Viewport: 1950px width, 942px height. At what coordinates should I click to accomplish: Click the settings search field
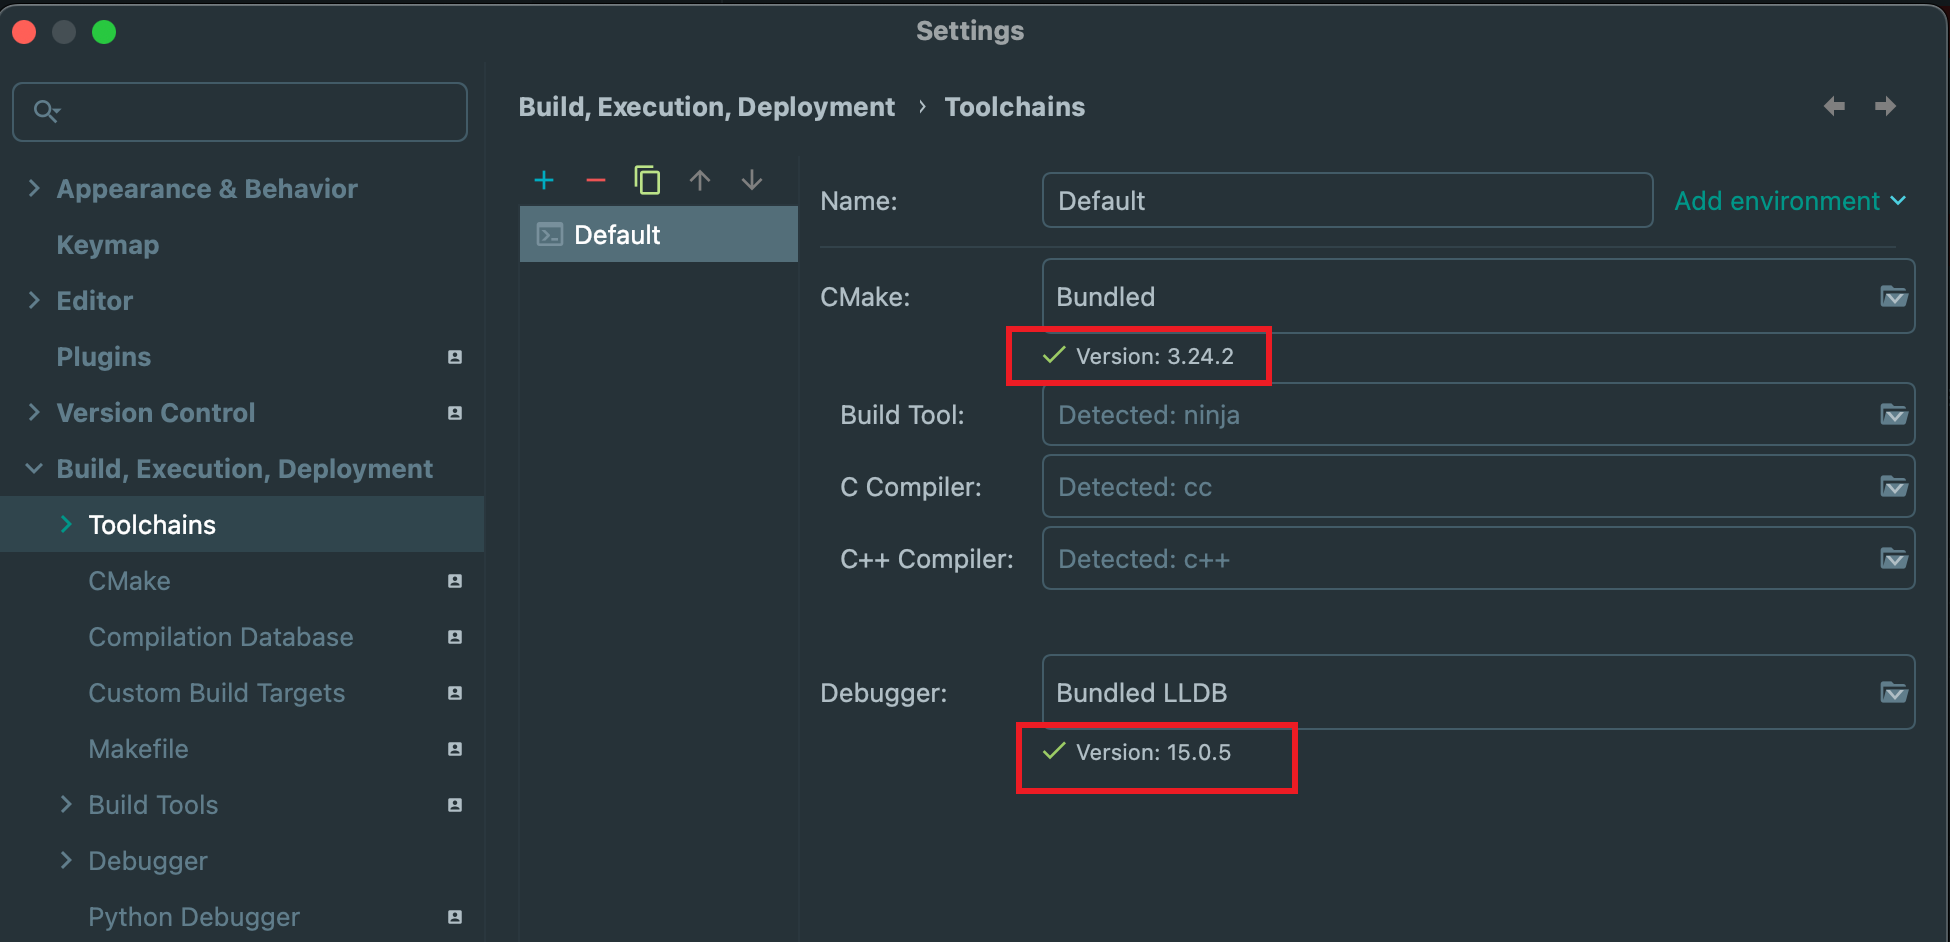click(x=240, y=111)
